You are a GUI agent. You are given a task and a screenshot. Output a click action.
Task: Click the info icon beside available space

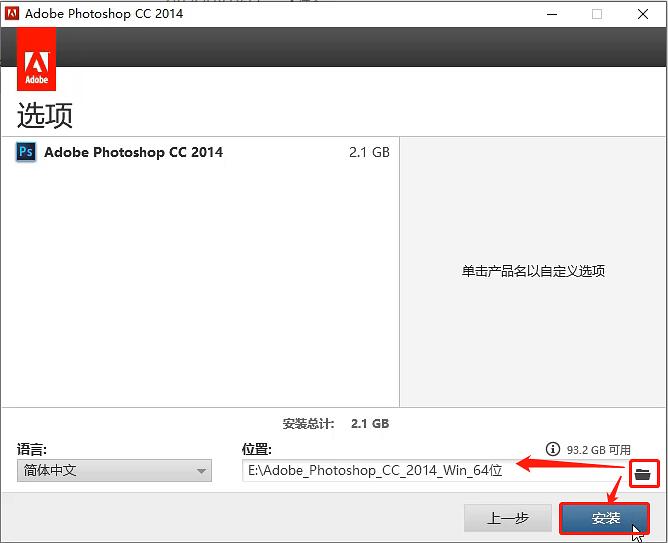[553, 449]
